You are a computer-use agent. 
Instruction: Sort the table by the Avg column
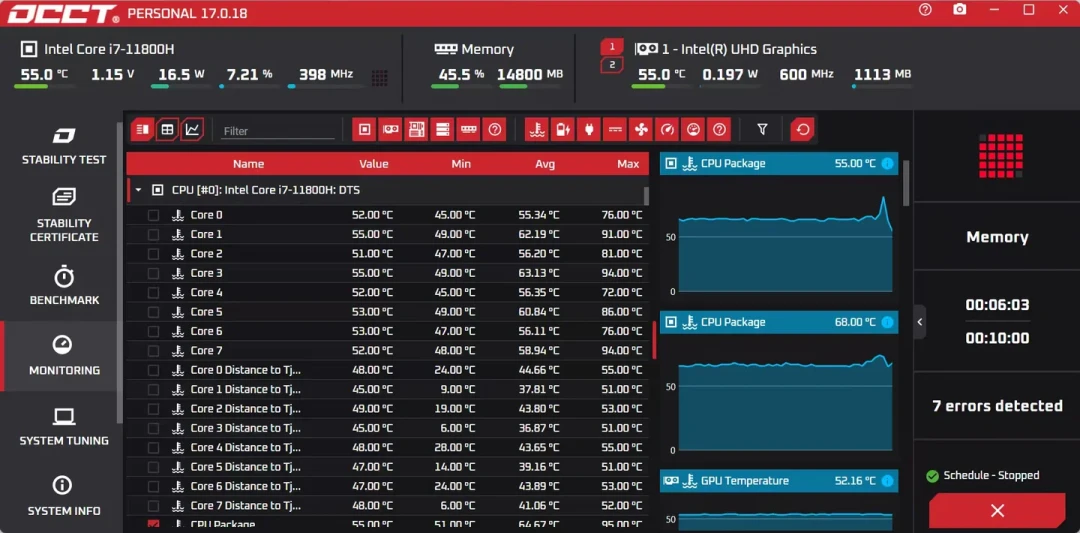point(545,164)
